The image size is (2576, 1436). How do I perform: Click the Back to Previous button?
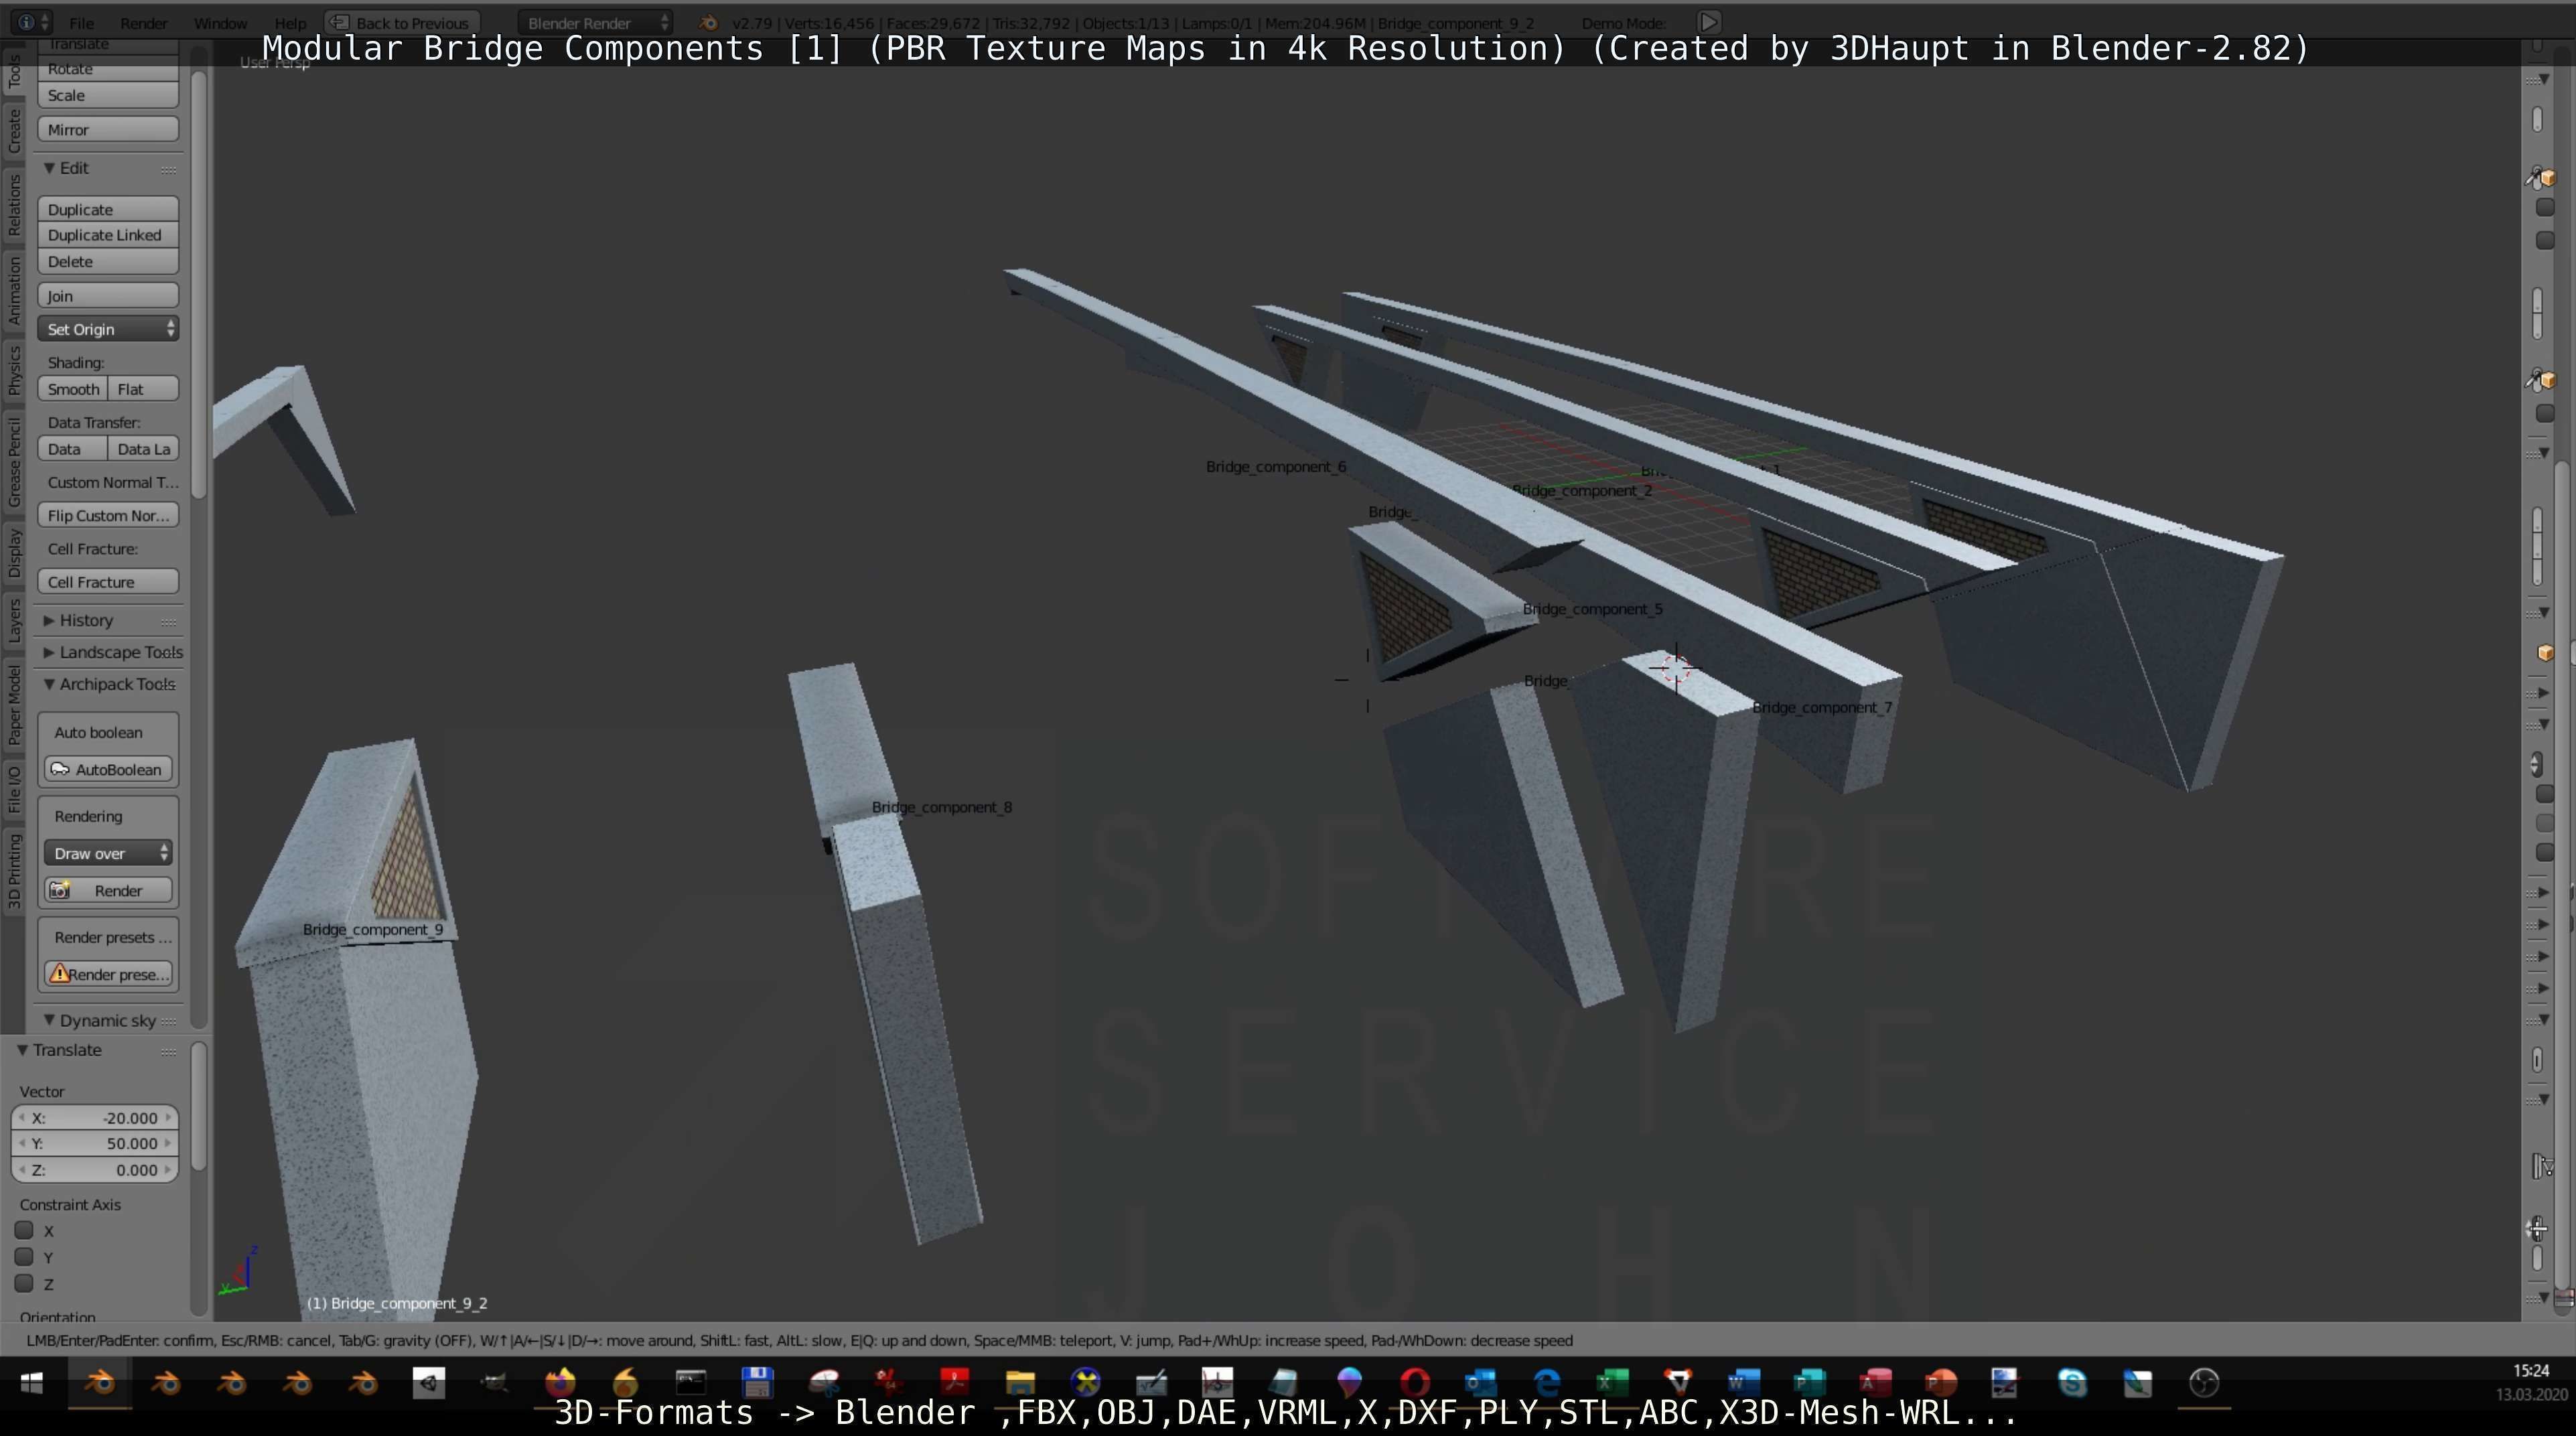(x=401, y=22)
